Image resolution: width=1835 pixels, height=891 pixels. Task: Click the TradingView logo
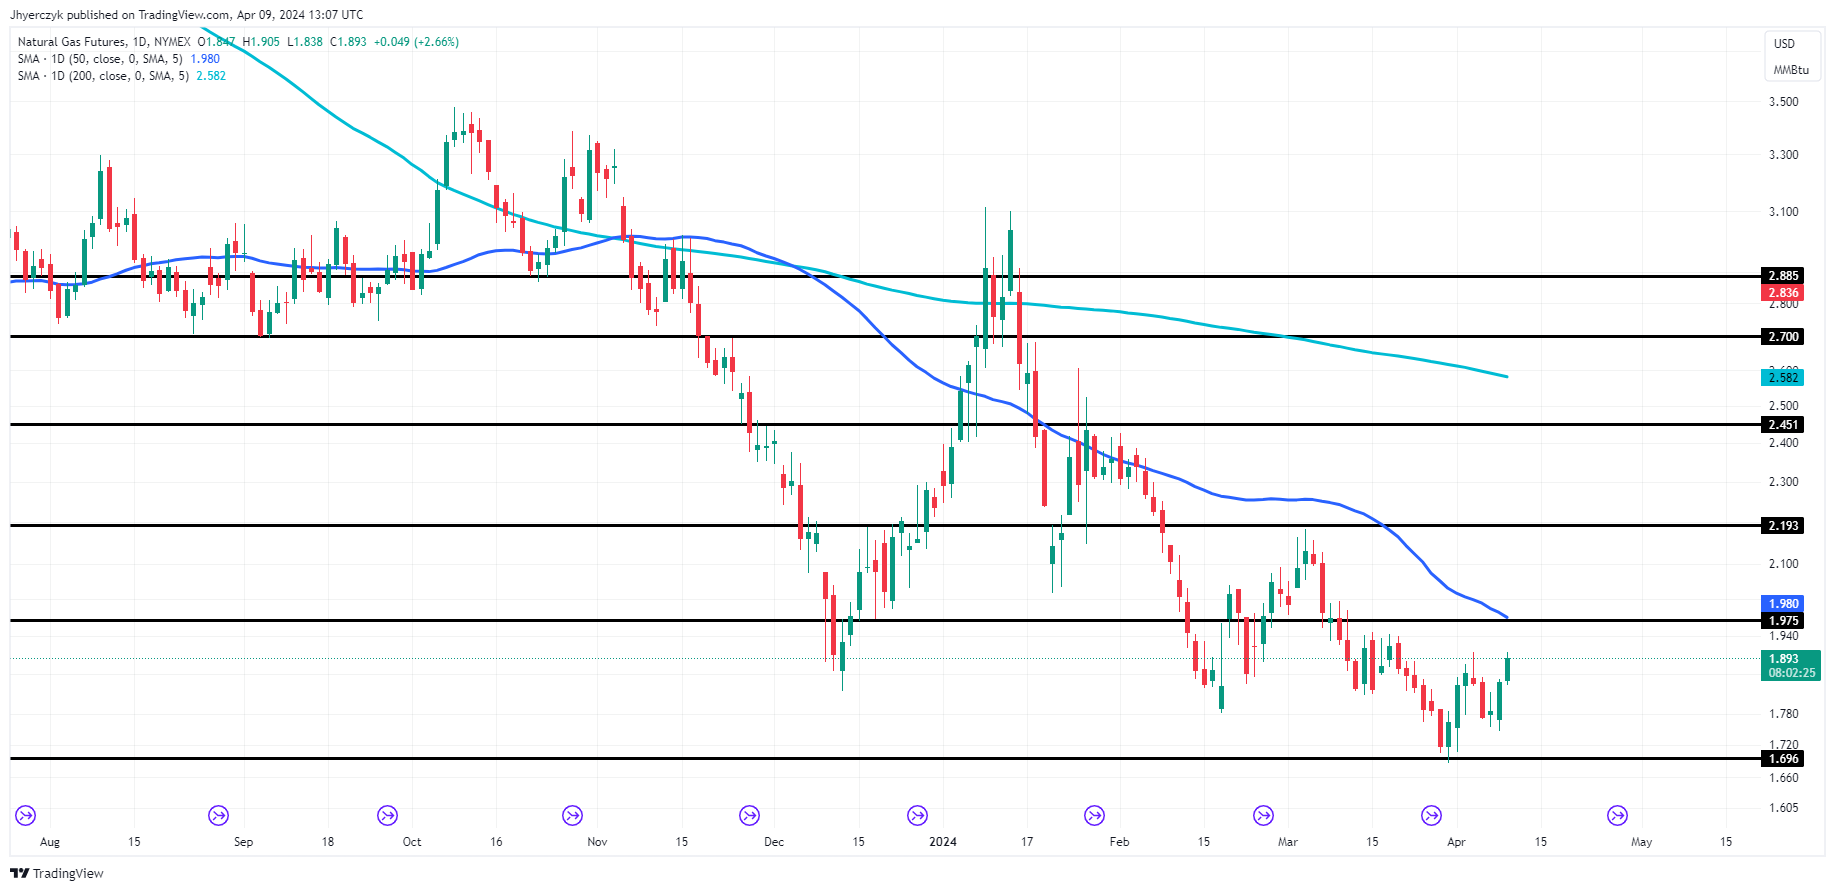[57, 873]
